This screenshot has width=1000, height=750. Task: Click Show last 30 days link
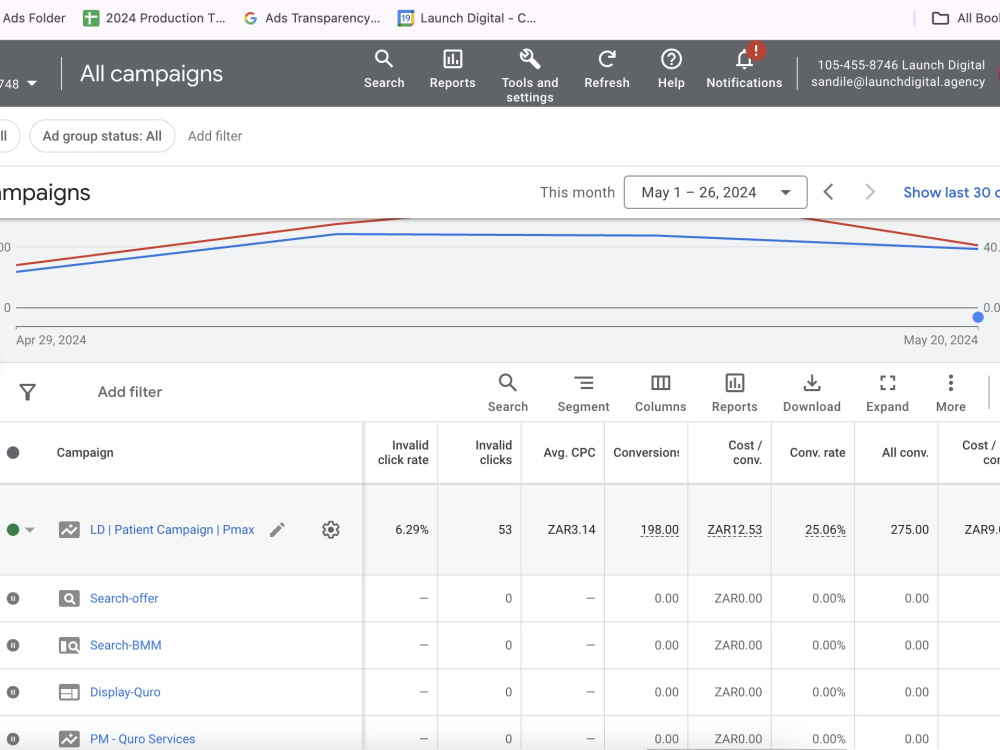tap(951, 193)
